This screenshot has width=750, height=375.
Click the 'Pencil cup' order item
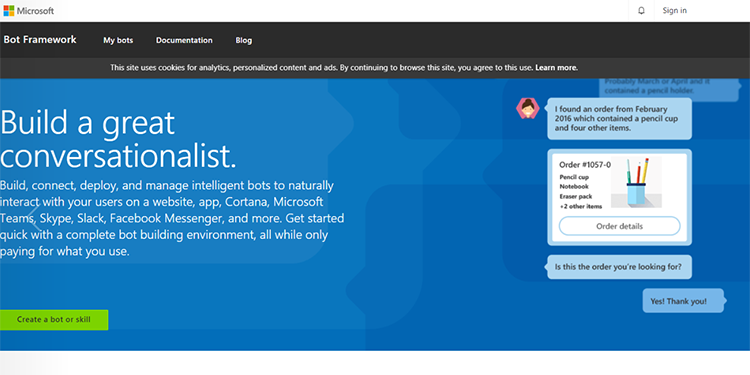(x=574, y=177)
